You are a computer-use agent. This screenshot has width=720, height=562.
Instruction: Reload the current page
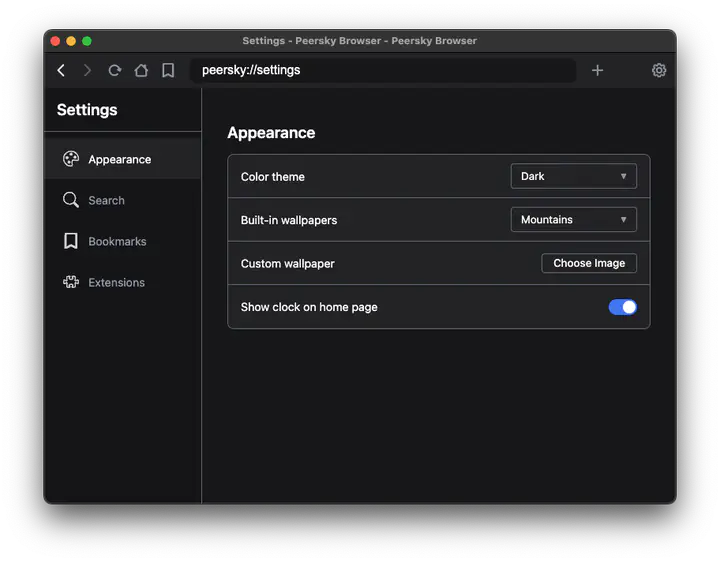(114, 70)
